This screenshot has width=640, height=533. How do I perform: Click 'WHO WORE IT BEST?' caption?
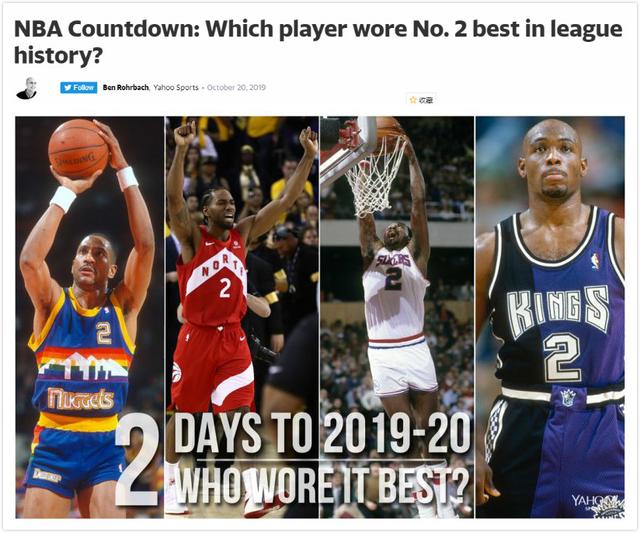[x=322, y=484]
